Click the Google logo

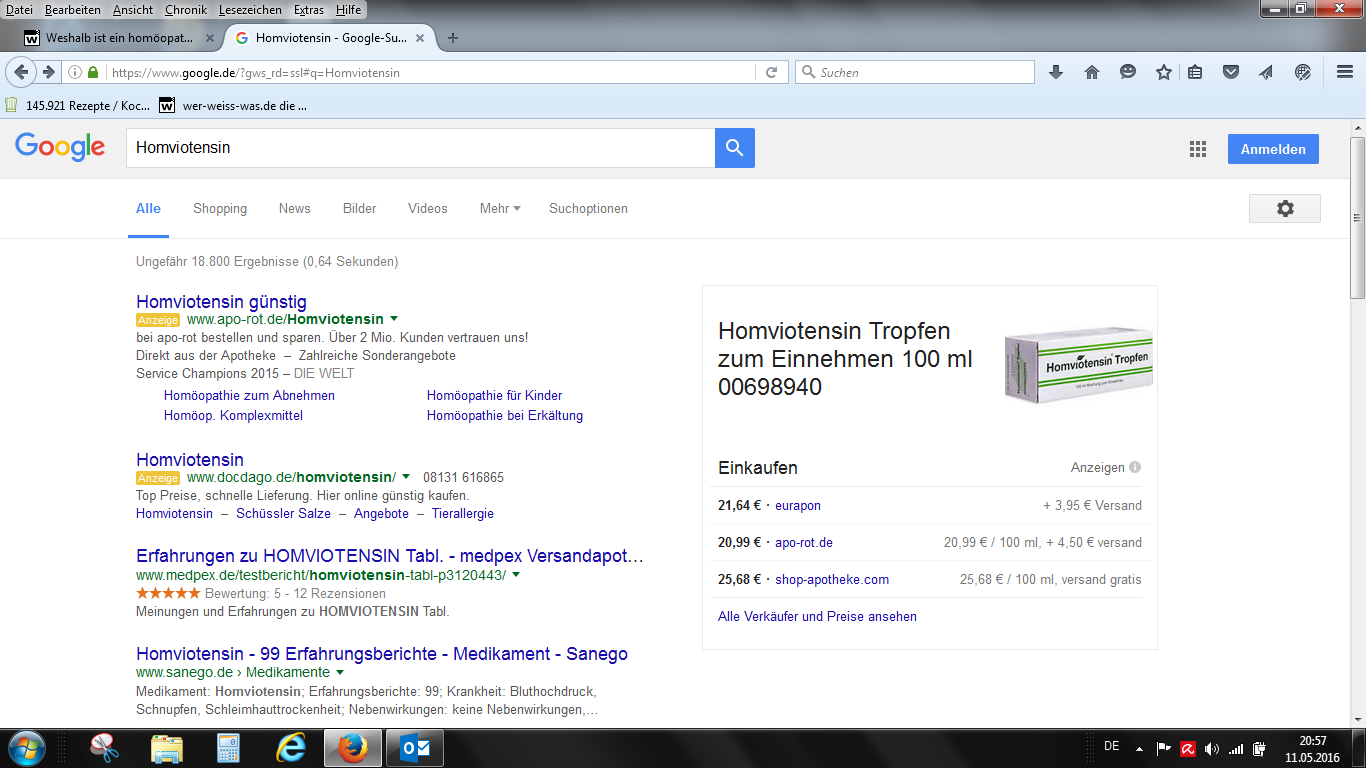pos(60,147)
